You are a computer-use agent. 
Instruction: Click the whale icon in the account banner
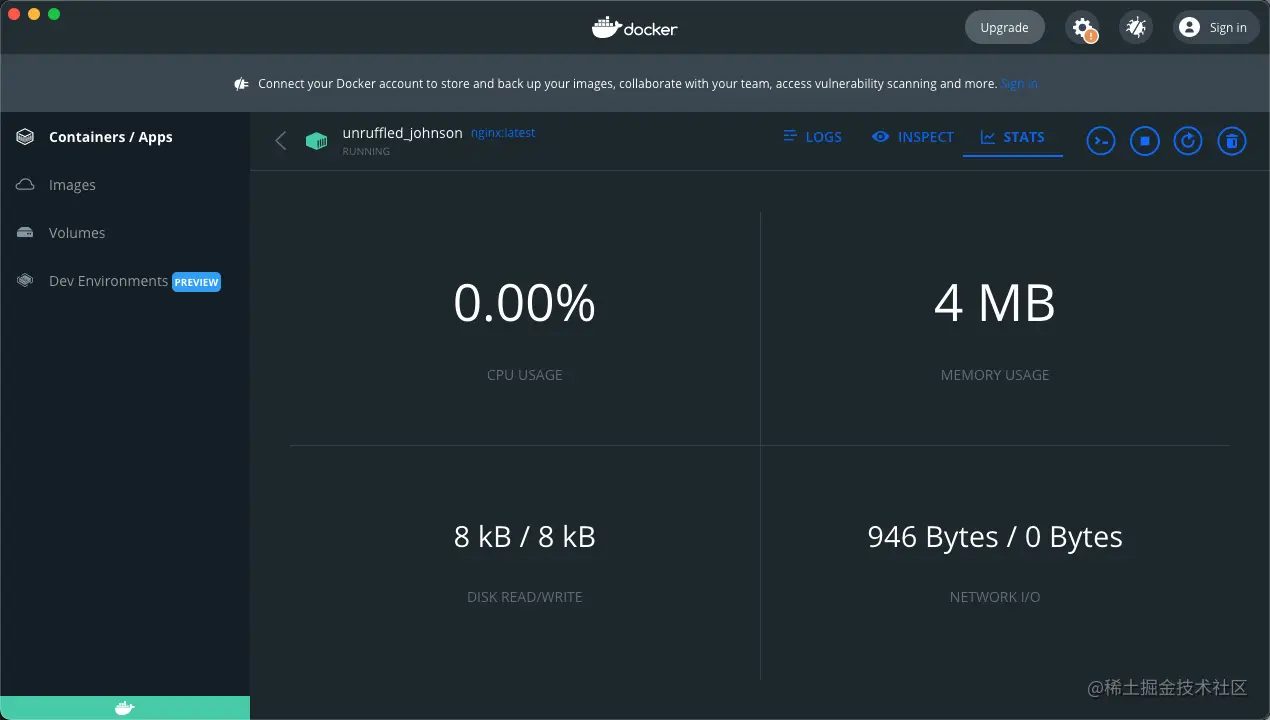[x=241, y=84]
